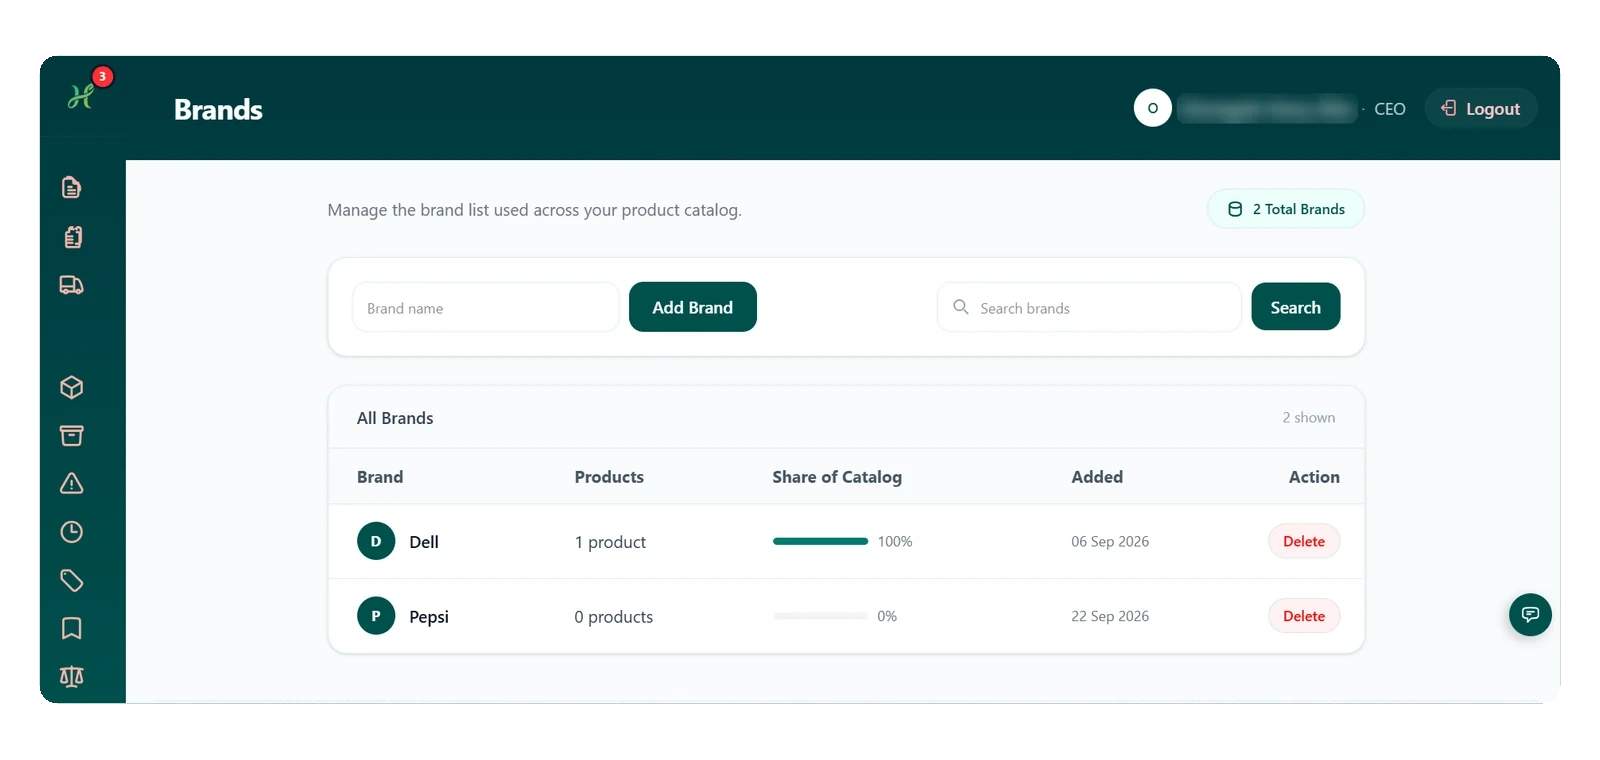
Task: Click the "Products" column header
Action: pyautogui.click(x=609, y=477)
